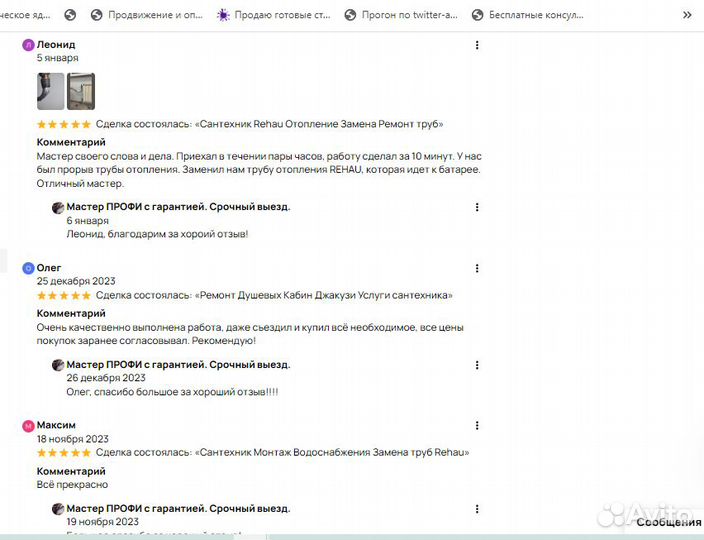704x540 pixels.
Task: Expand the hidden bookmarks overflow chevron
Action: pos(686,15)
